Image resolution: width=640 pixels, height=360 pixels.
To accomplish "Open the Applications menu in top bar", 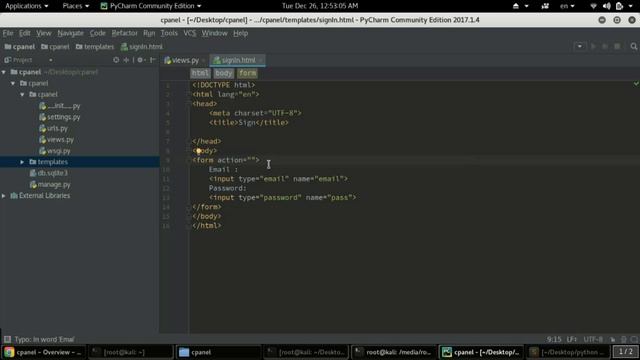I will click(x=27, y=6).
